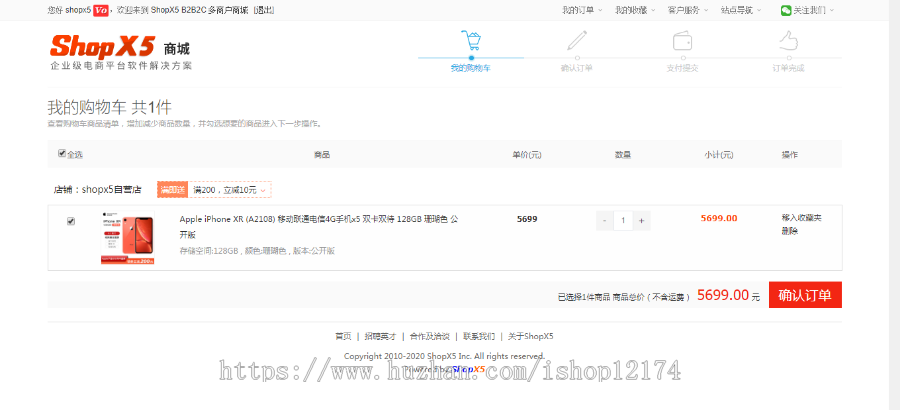Viewport: 900px width, 410px height.
Task: Click the 确认订单 red button
Action: coord(805,295)
